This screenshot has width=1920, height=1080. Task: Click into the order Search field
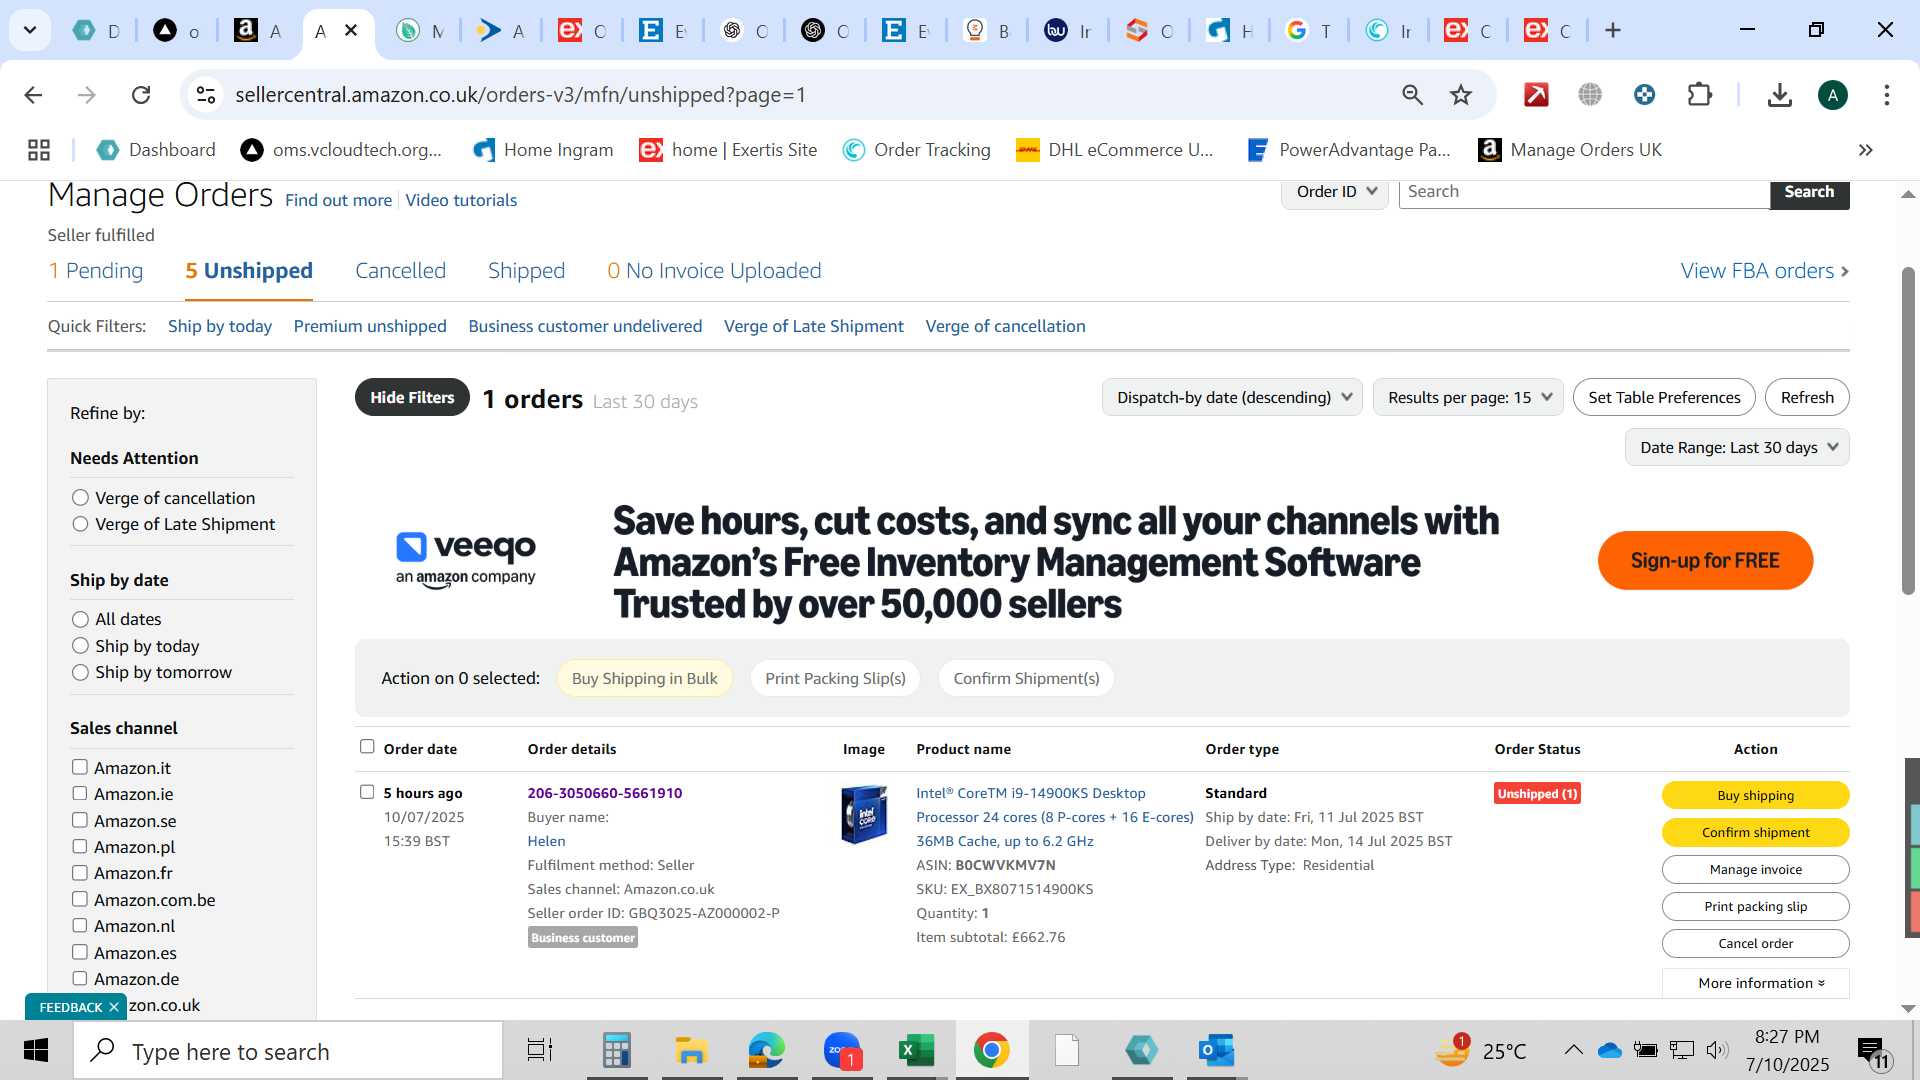(x=1584, y=192)
